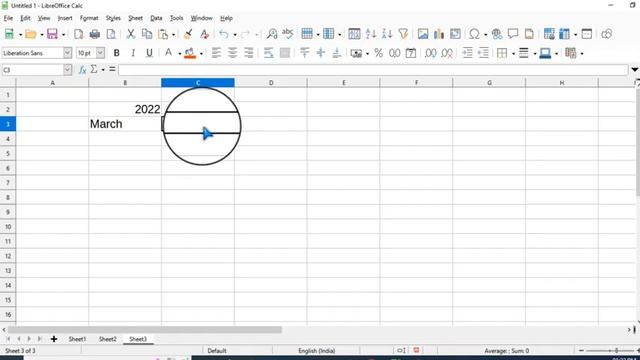Image resolution: width=640 pixels, height=360 pixels.
Task: Toggle Italic formatting
Action: click(133, 53)
